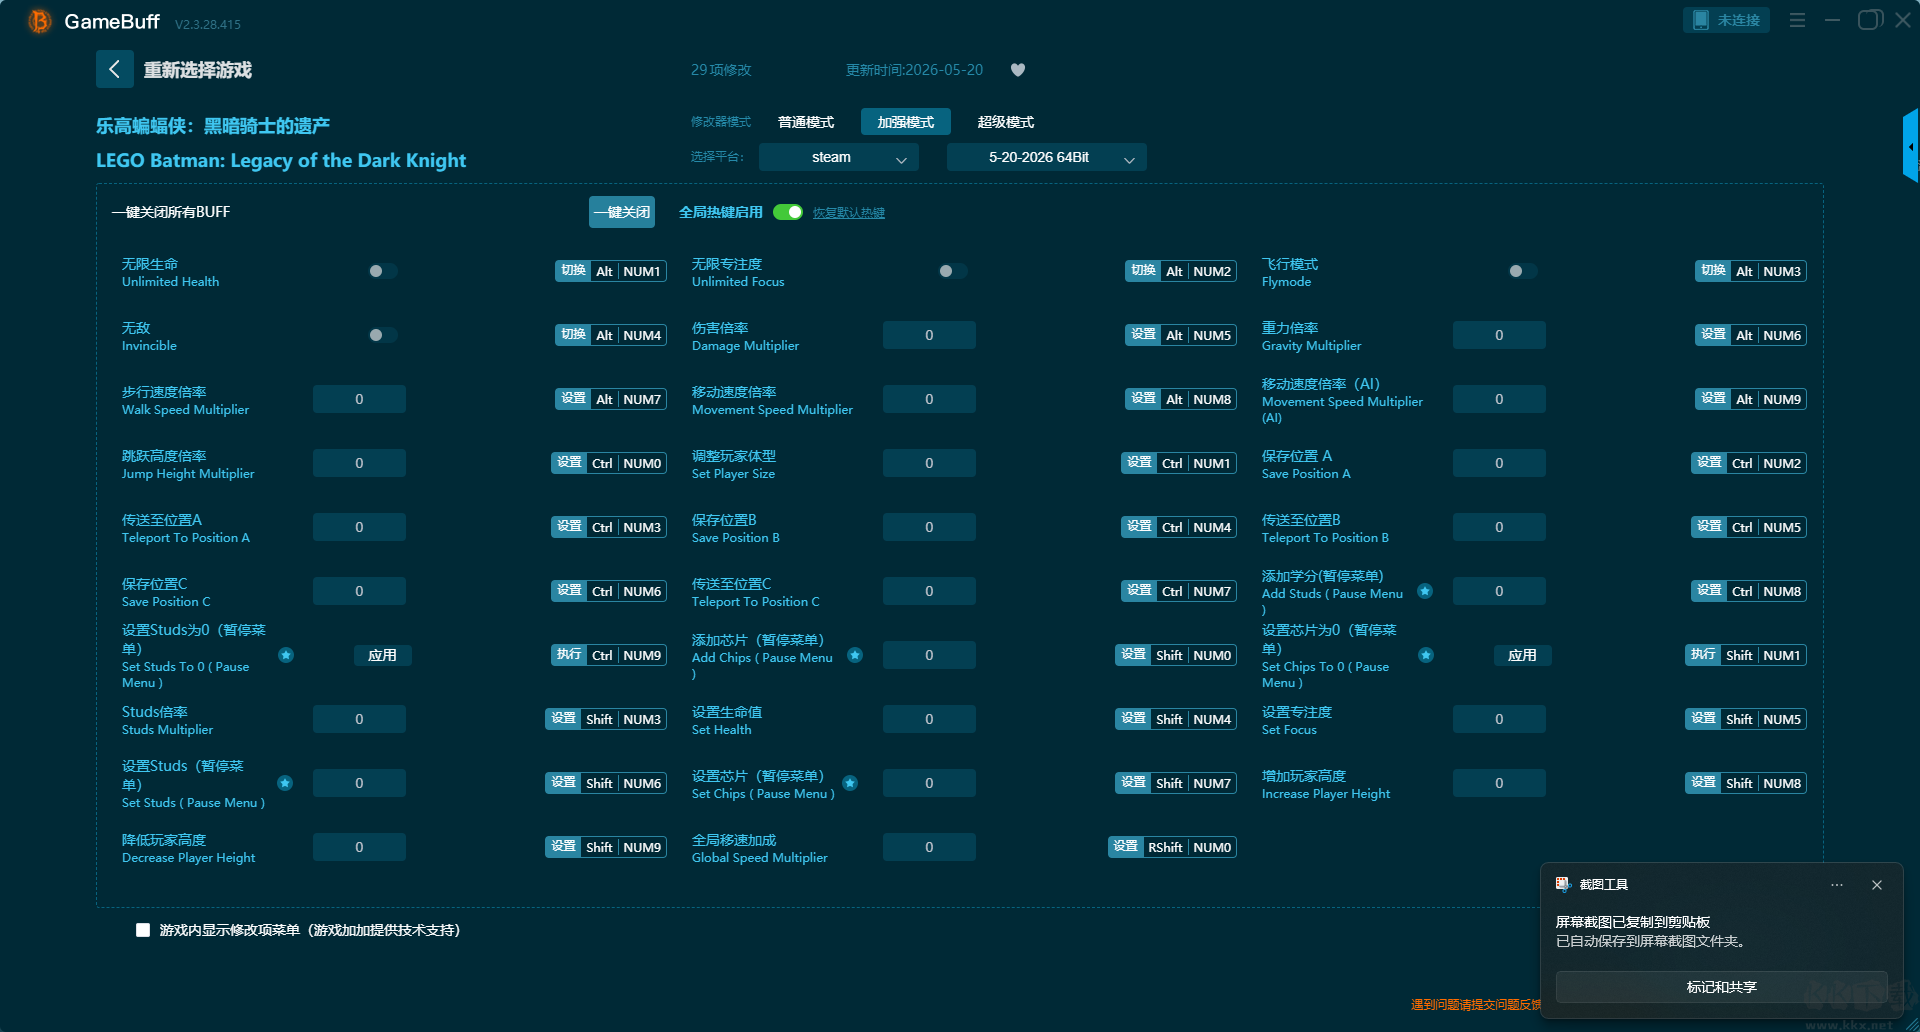Image resolution: width=1920 pixels, height=1032 pixels.
Task: Click the back arrow to reselect game
Action: (114, 69)
